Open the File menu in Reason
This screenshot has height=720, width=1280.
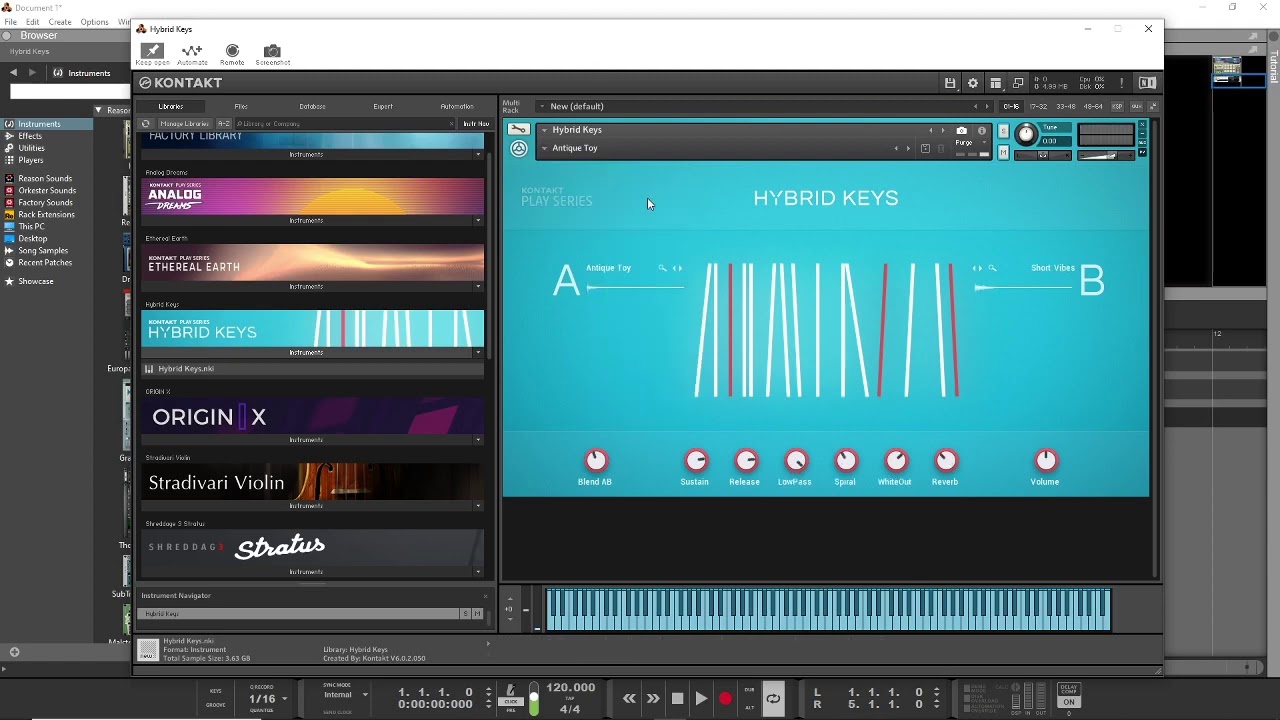coord(10,22)
